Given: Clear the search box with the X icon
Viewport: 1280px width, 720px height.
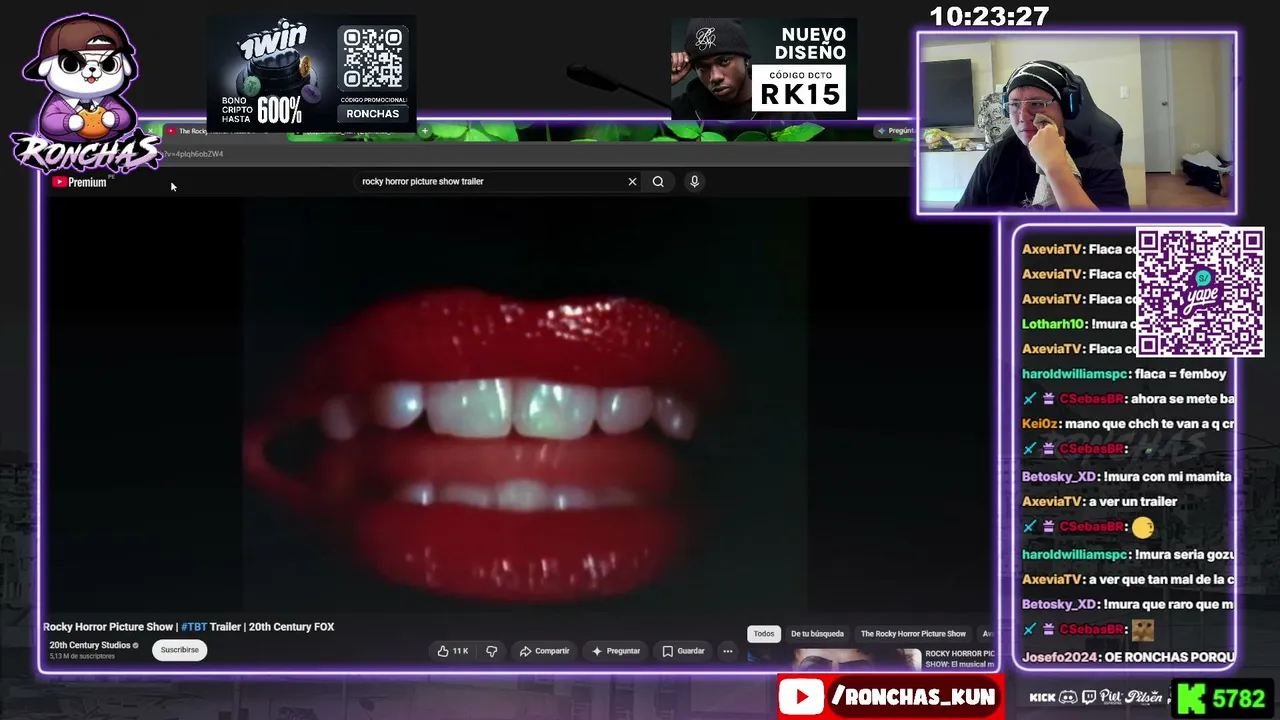Looking at the screenshot, I should coord(632,181).
